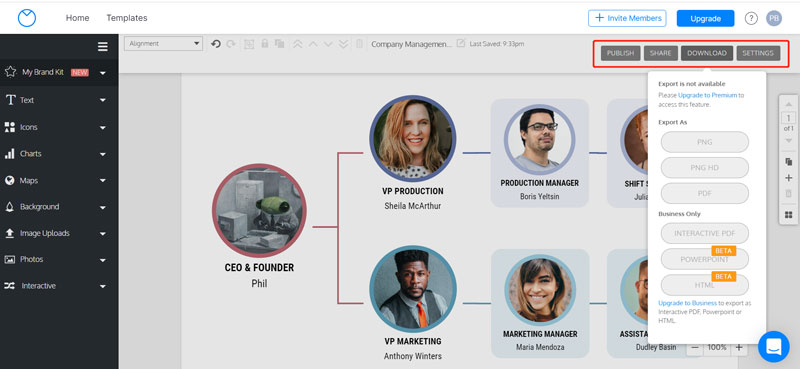Click Upgrade to Business link
800x369 pixels.
(x=688, y=303)
